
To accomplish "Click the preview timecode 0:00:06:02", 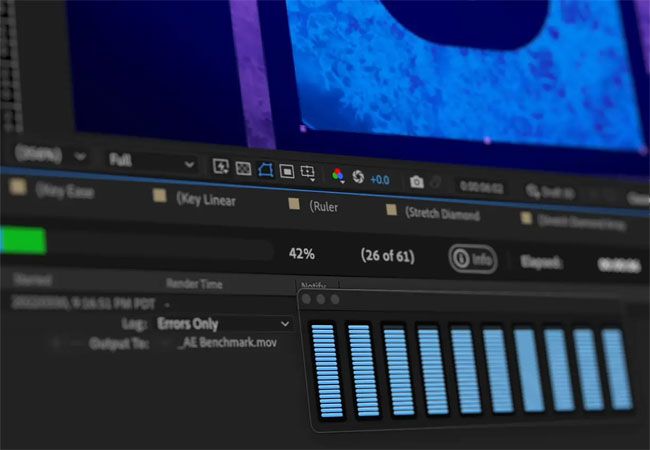I will [x=481, y=187].
